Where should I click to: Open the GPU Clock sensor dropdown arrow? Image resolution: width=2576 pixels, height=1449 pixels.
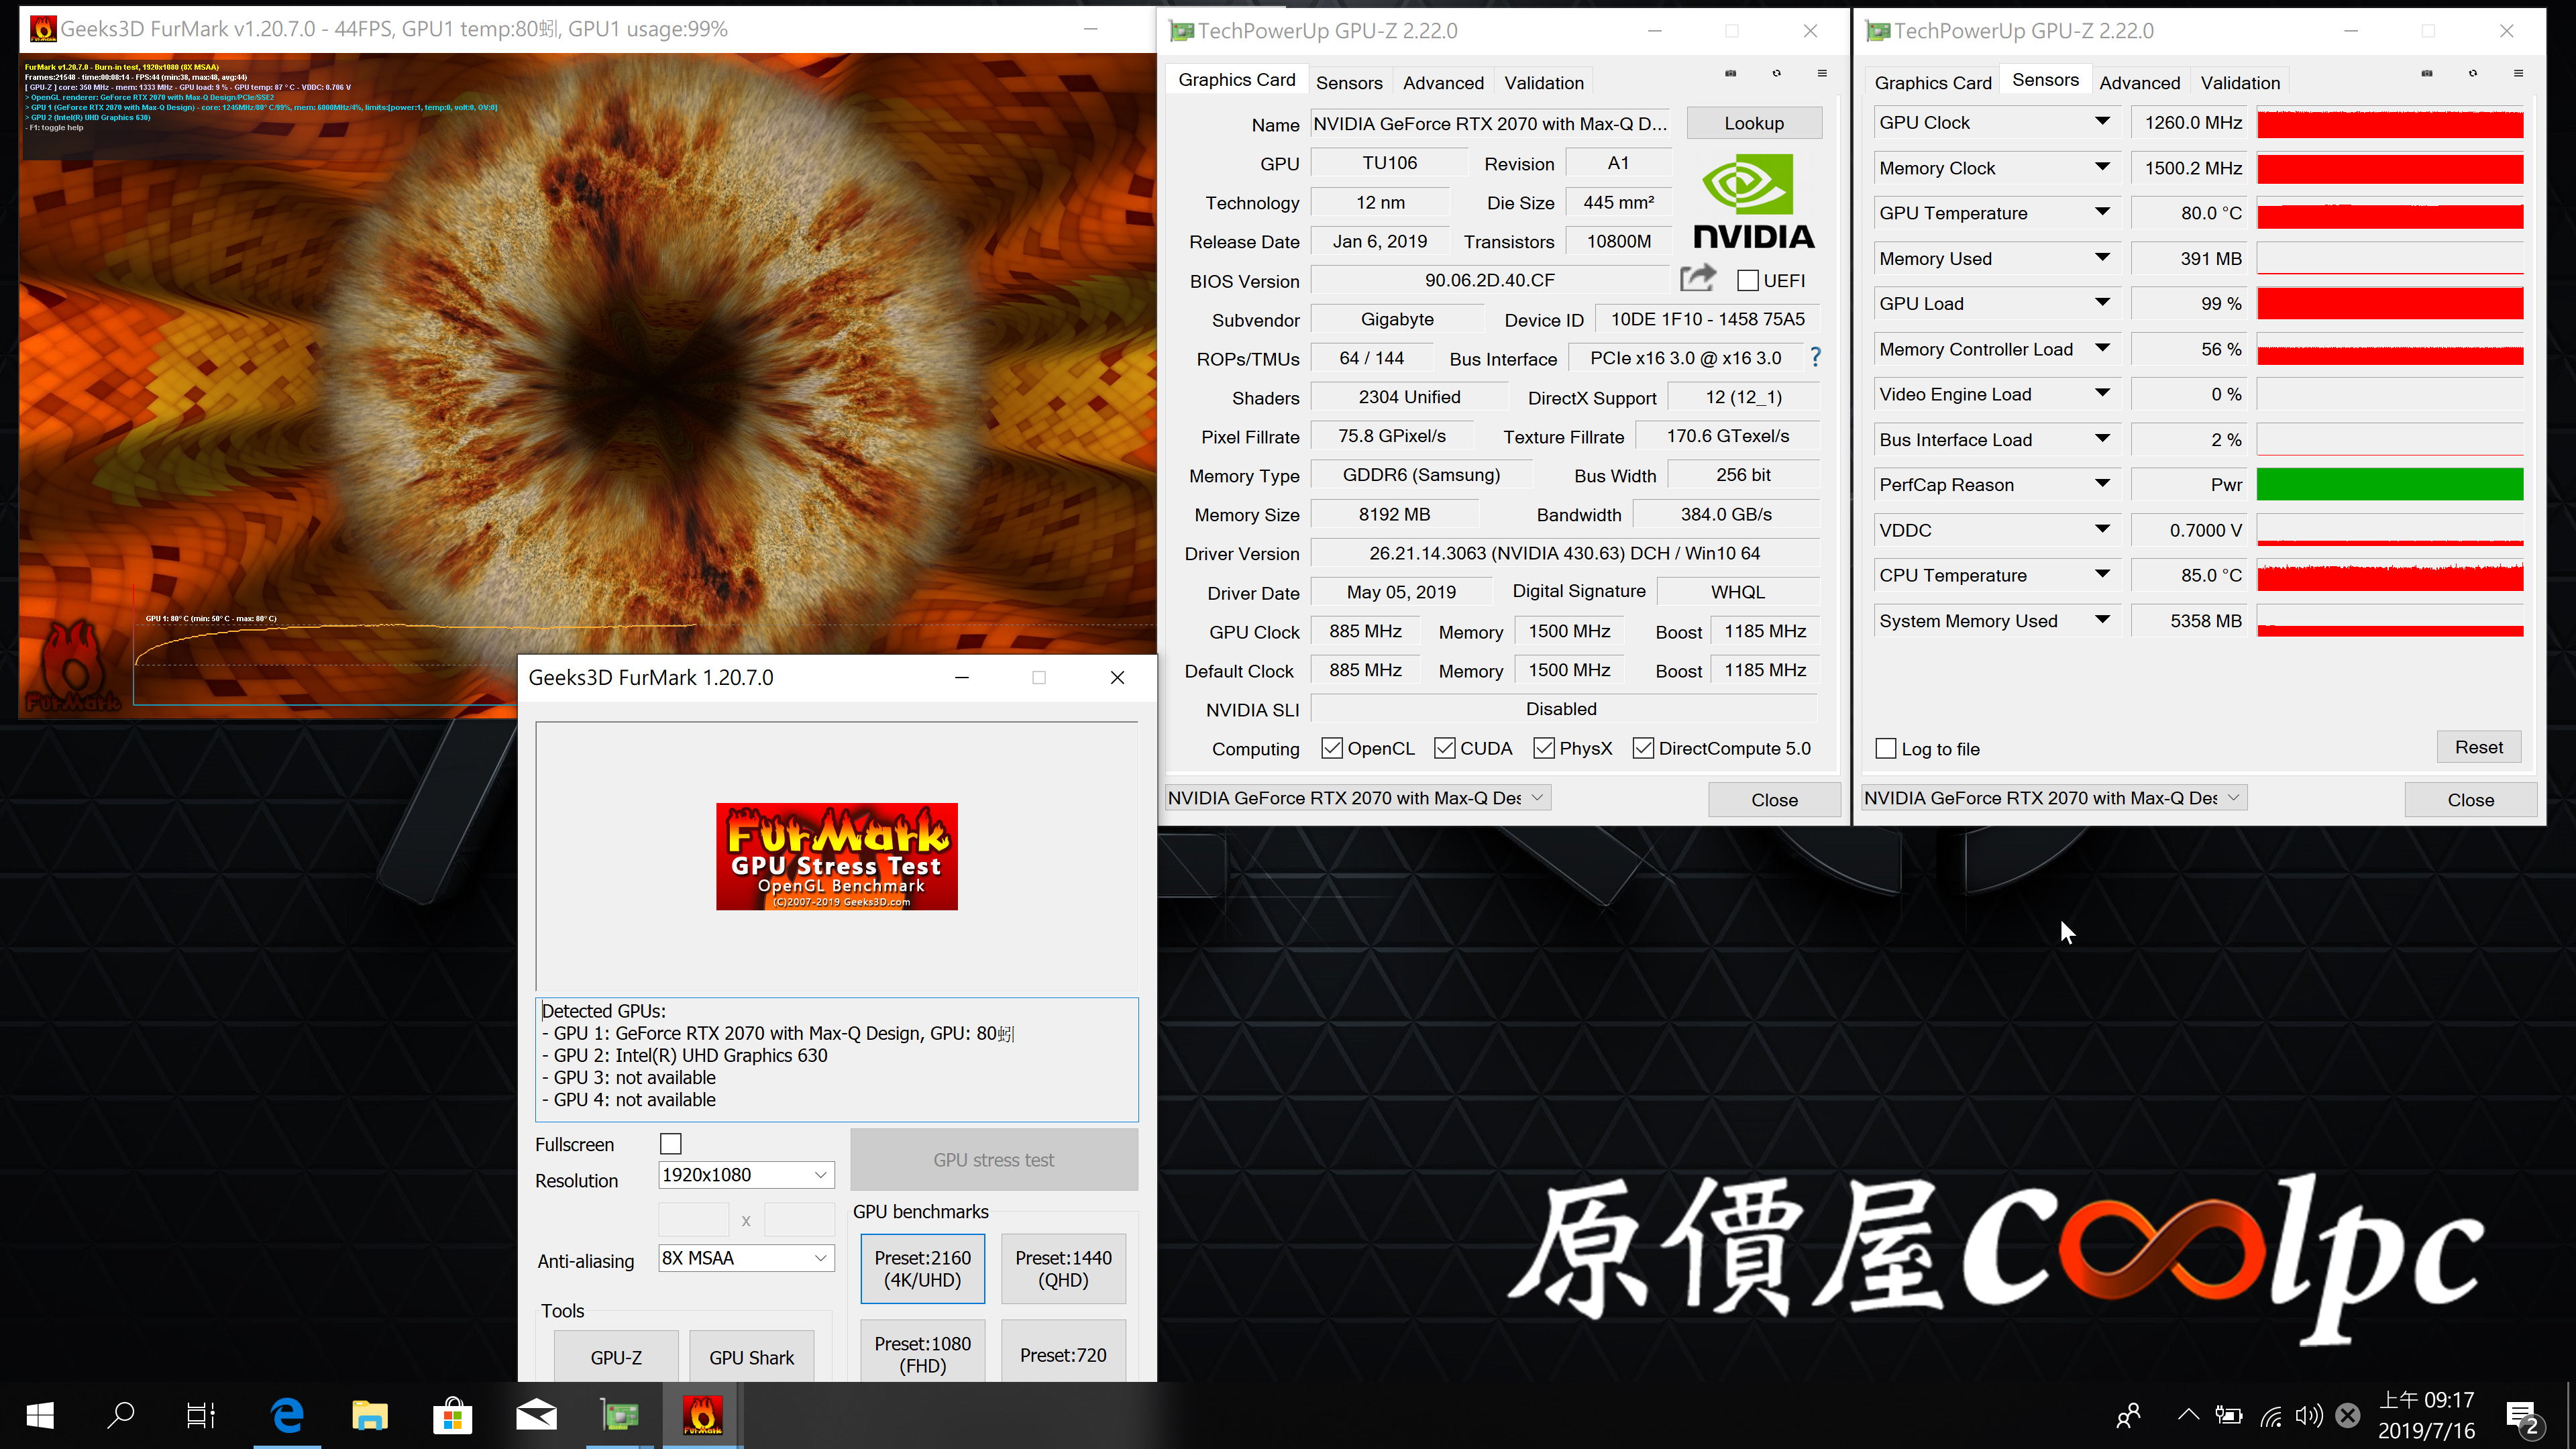pyautogui.click(x=2102, y=122)
